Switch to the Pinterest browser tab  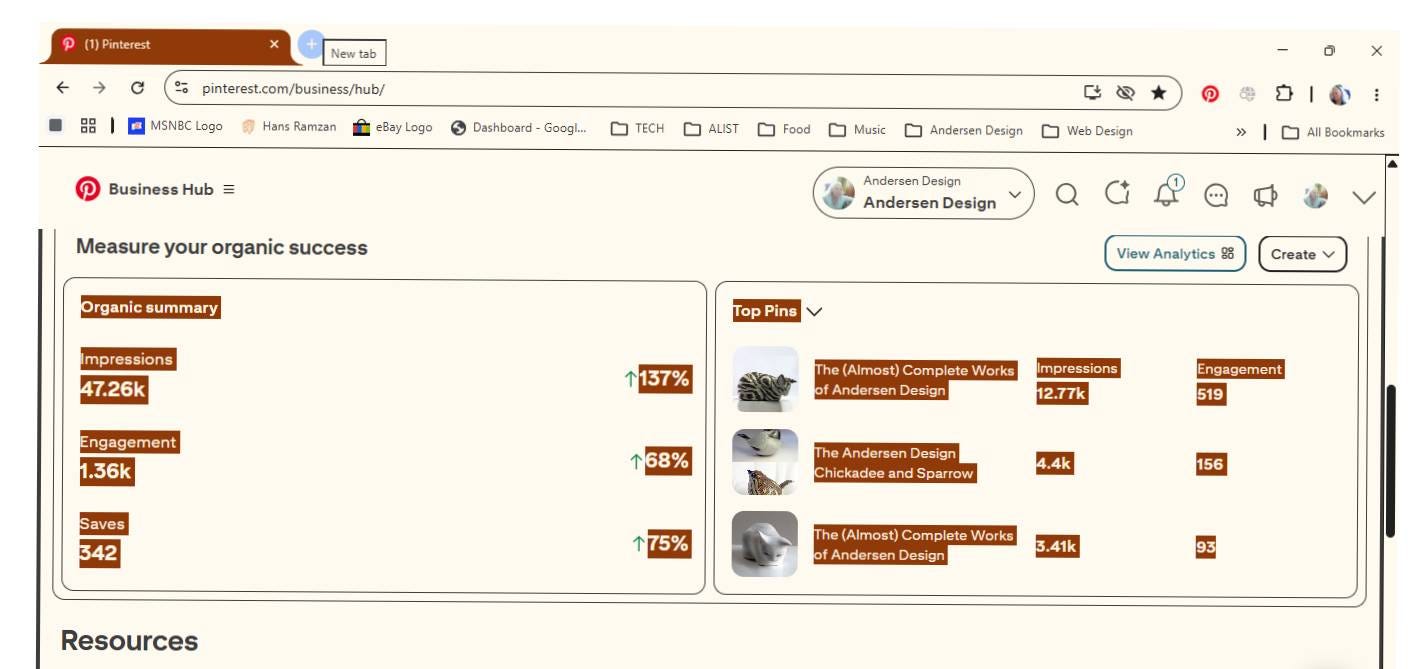point(167,45)
